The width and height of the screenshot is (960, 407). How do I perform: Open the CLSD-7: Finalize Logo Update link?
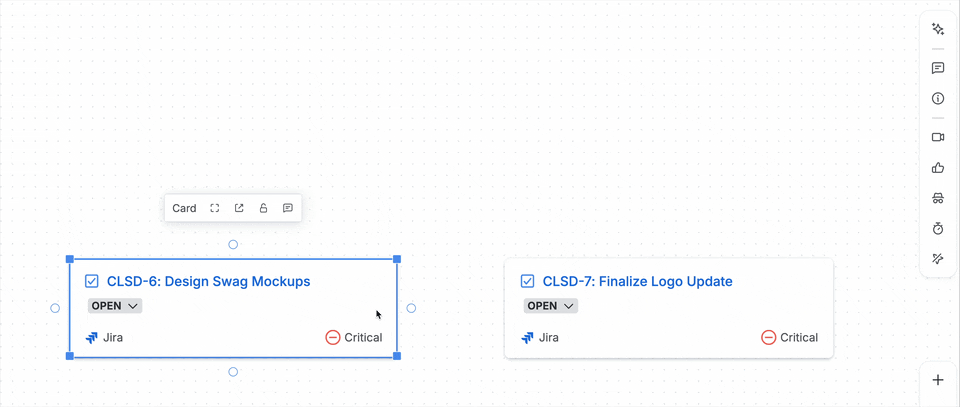637,281
